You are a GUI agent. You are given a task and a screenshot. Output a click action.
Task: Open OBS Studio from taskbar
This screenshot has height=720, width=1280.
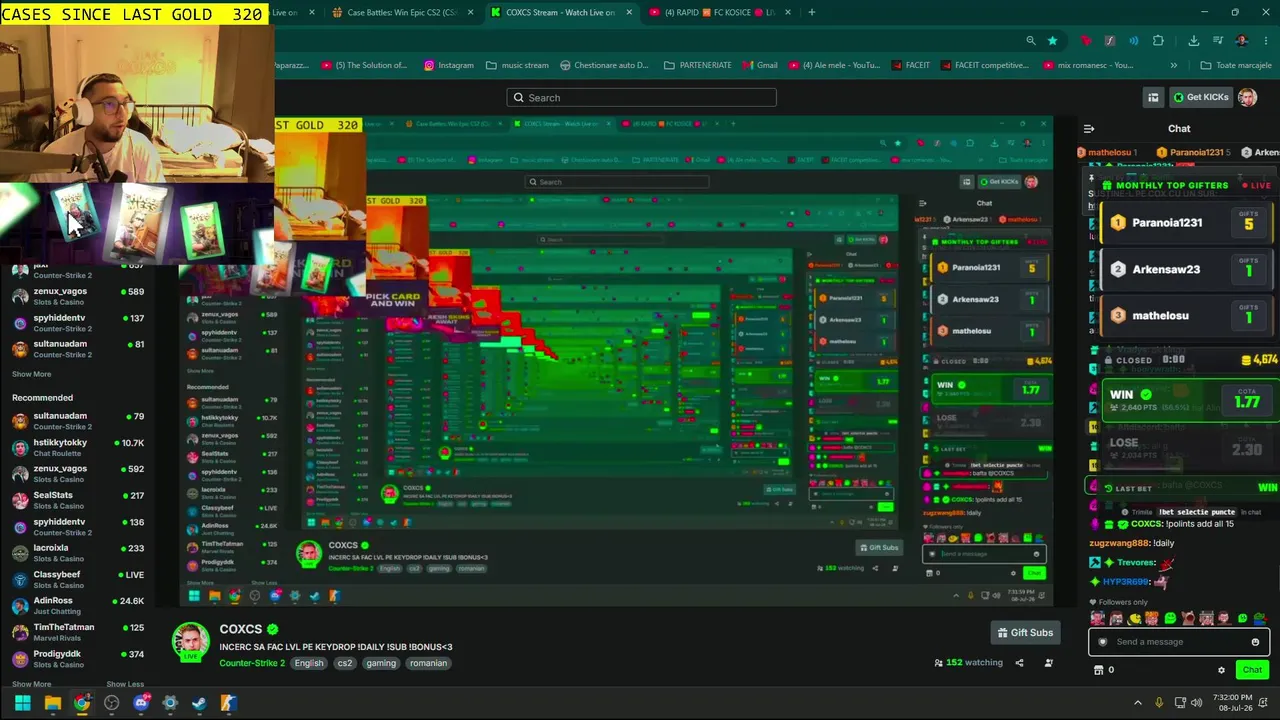[x=111, y=703]
